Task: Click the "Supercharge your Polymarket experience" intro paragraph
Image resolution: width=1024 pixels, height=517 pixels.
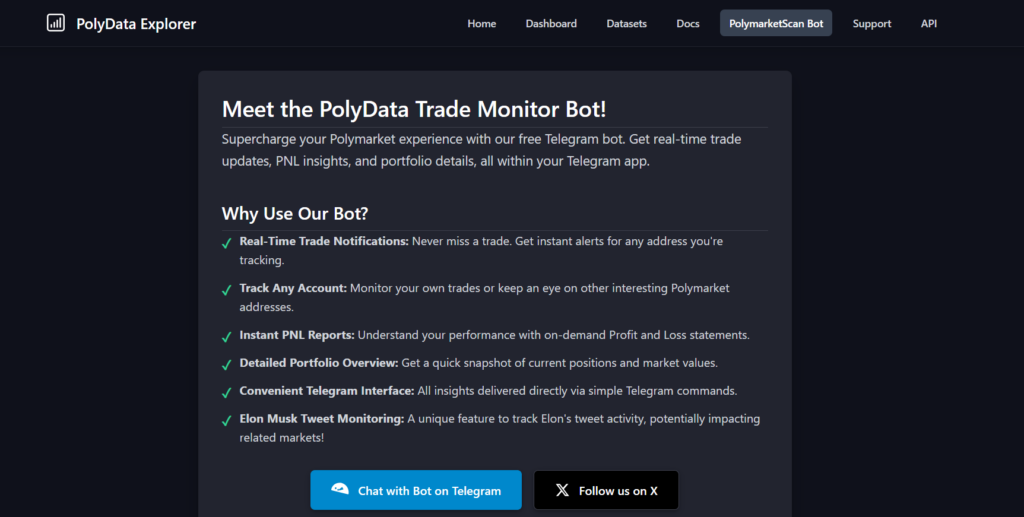Action: (x=481, y=150)
